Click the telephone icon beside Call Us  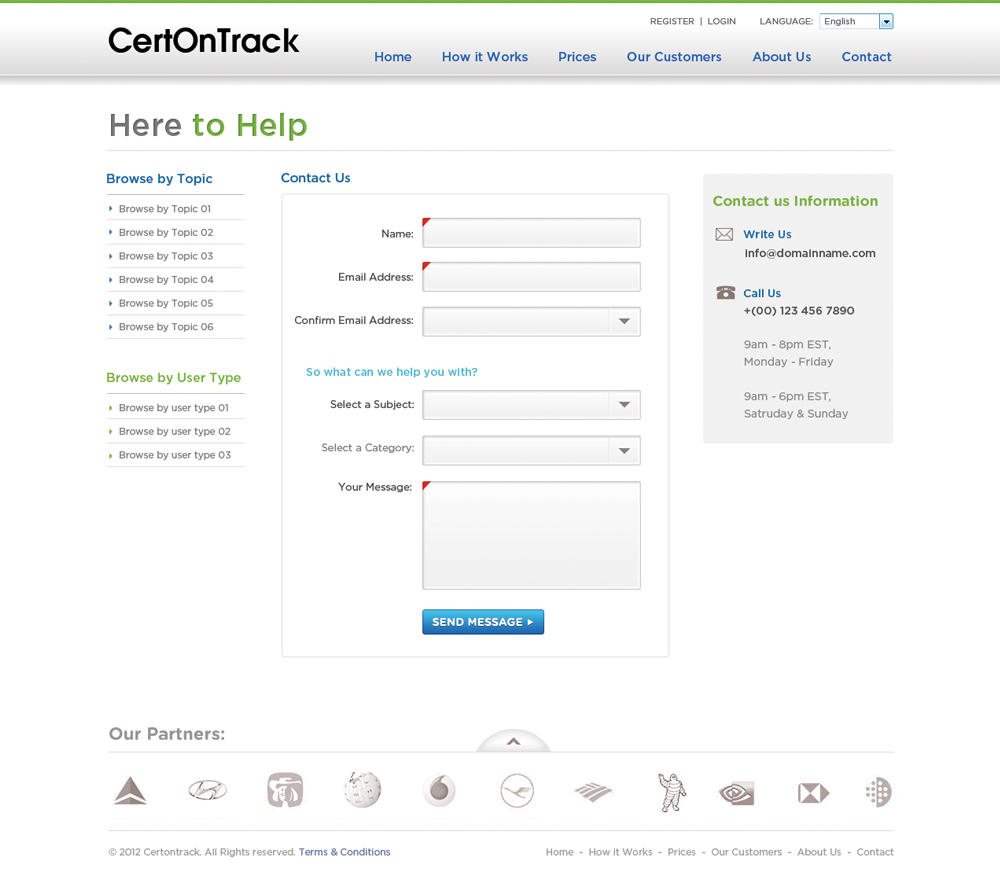pos(725,293)
